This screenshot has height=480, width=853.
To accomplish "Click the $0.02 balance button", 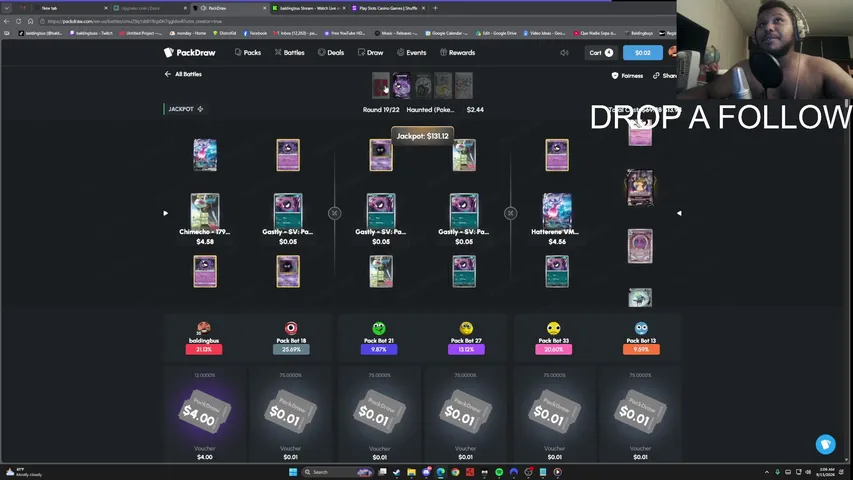I will click(642, 53).
